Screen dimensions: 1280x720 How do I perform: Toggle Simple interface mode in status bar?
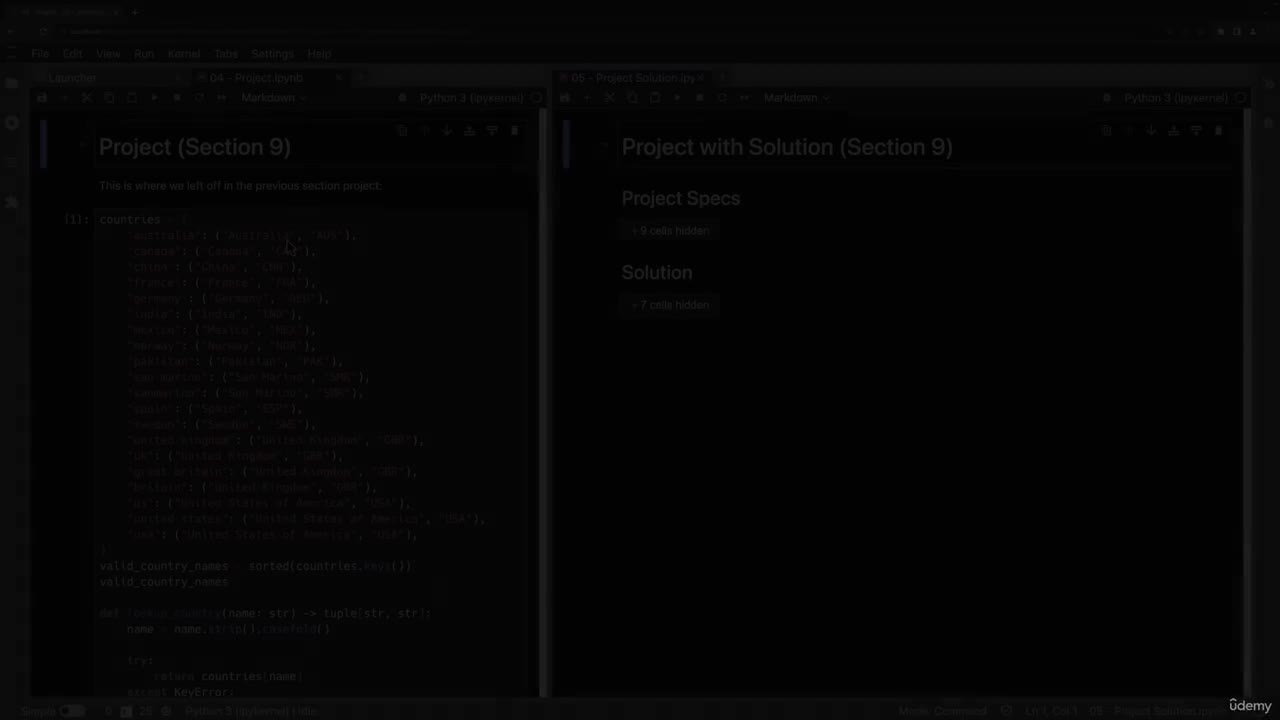click(71, 711)
